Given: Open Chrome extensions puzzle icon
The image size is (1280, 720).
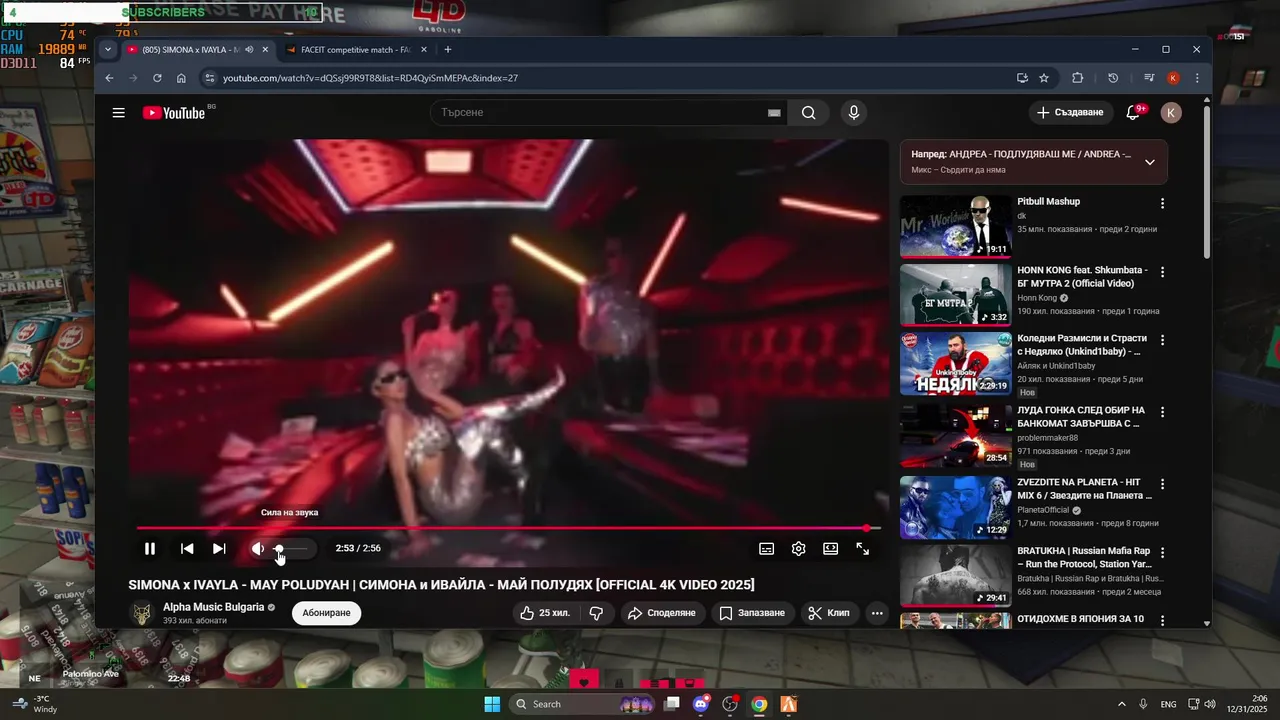Looking at the screenshot, I should (1078, 78).
